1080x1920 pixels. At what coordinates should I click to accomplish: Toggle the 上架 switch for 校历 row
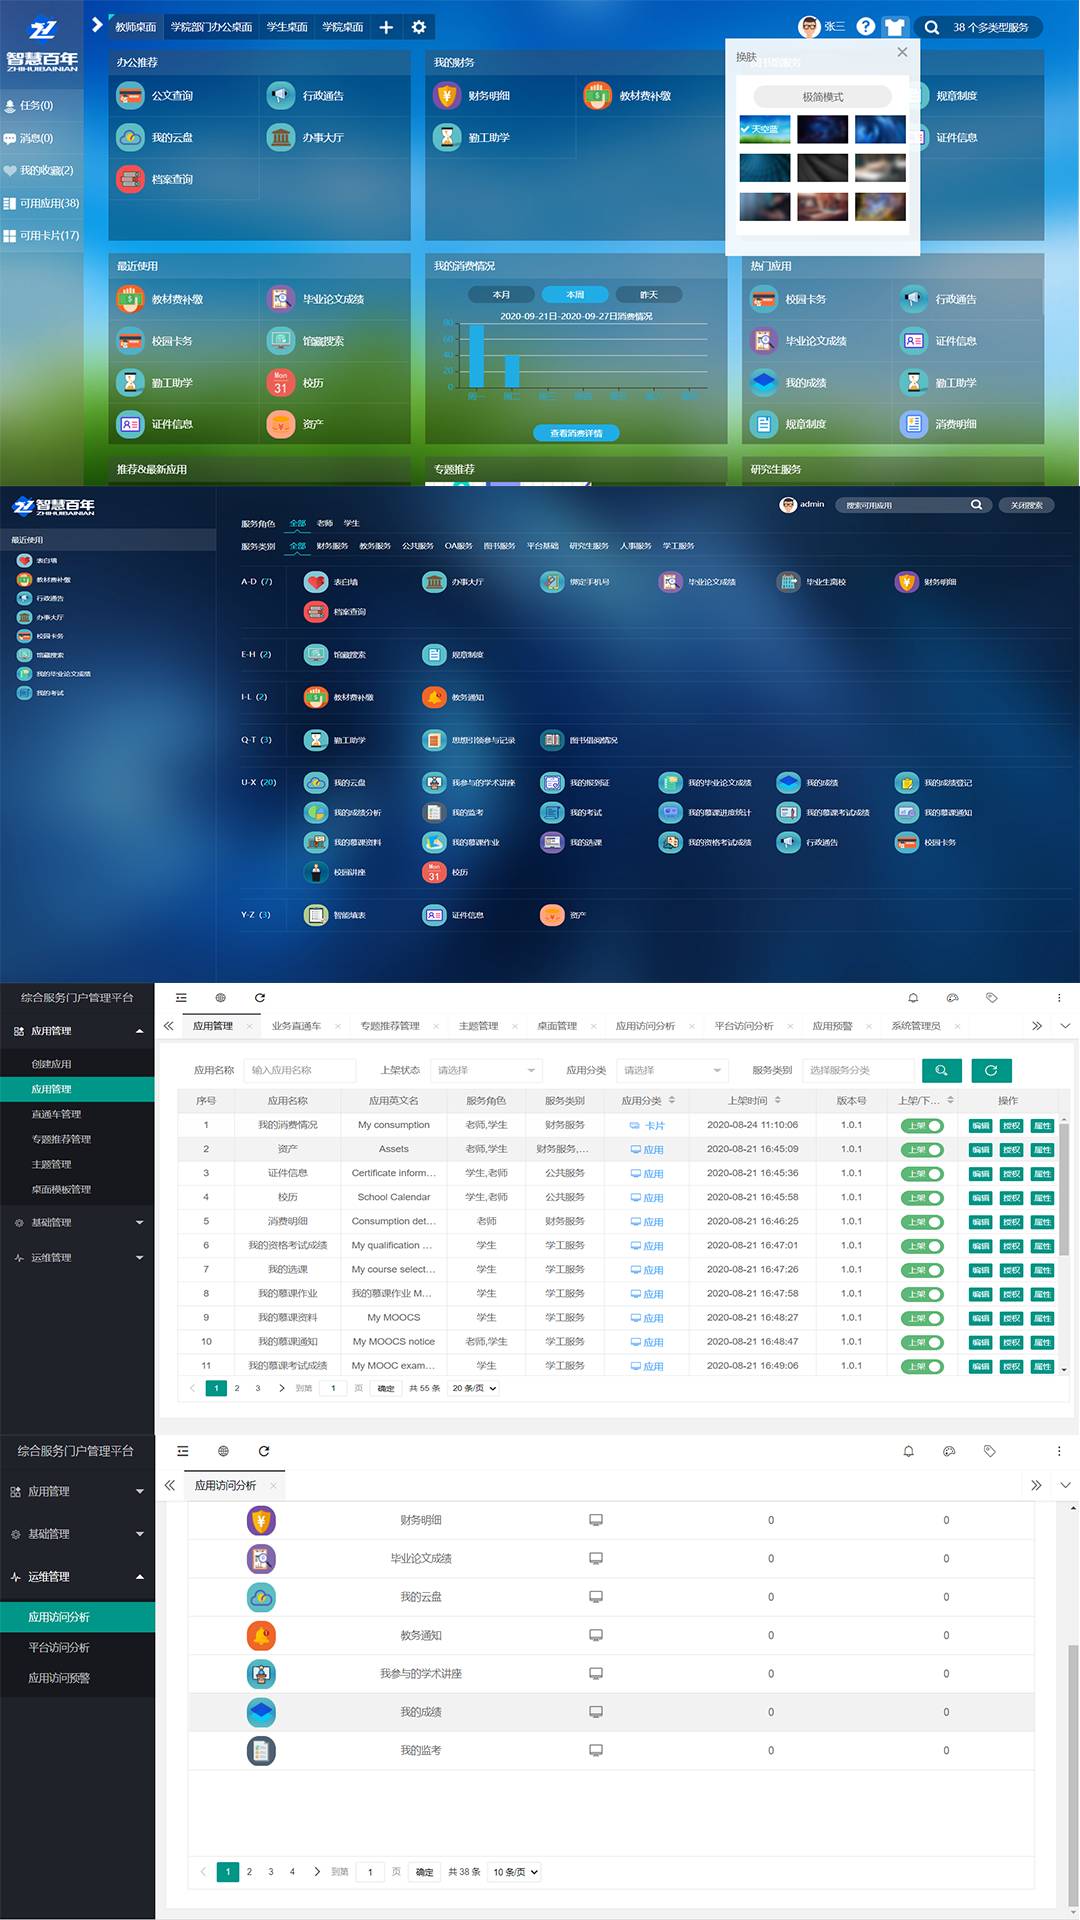click(922, 1198)
